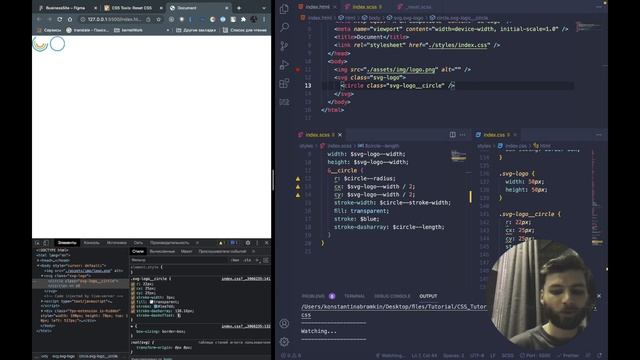Screen dimensions: 640x360
Task: Click the warning icon beside the r: $circle--radius line
Action: tap(298, 179)
